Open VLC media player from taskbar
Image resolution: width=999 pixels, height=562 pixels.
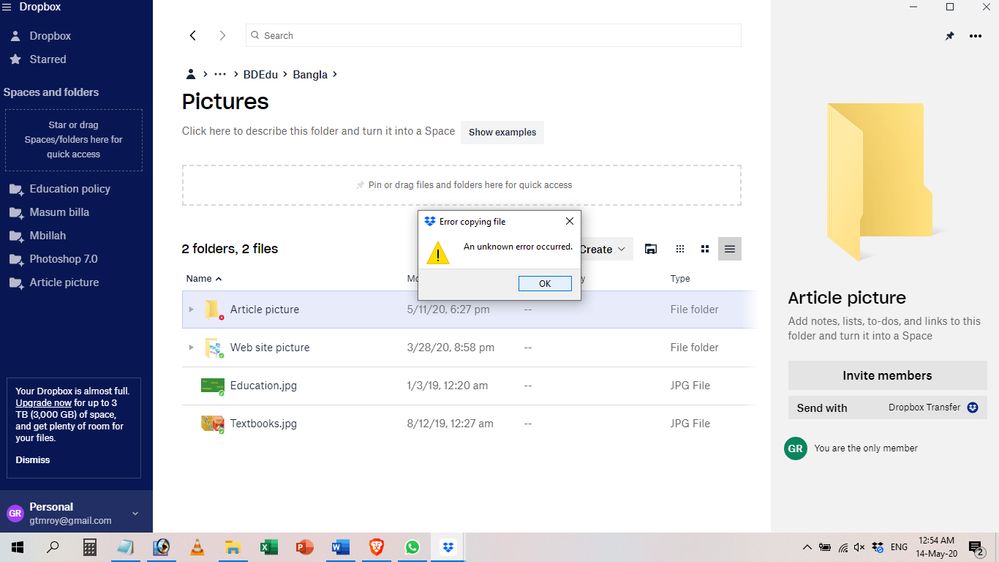point(197,547)
